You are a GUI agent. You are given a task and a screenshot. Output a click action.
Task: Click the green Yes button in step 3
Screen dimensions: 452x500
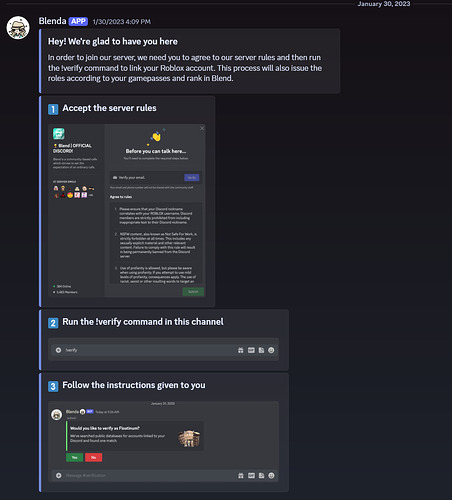click(75, 457)
